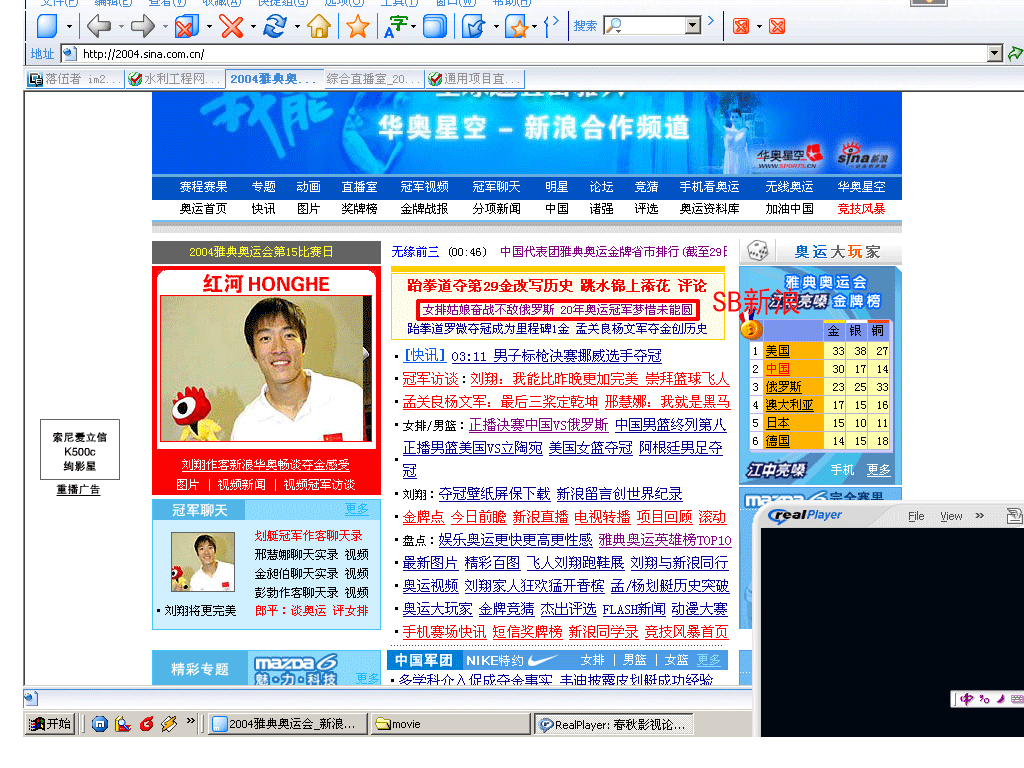Image resolution: width=1024 pixels, height=768 pixels.
Task: Go back with the left arrow icon
Action: [x=99, y=26]
